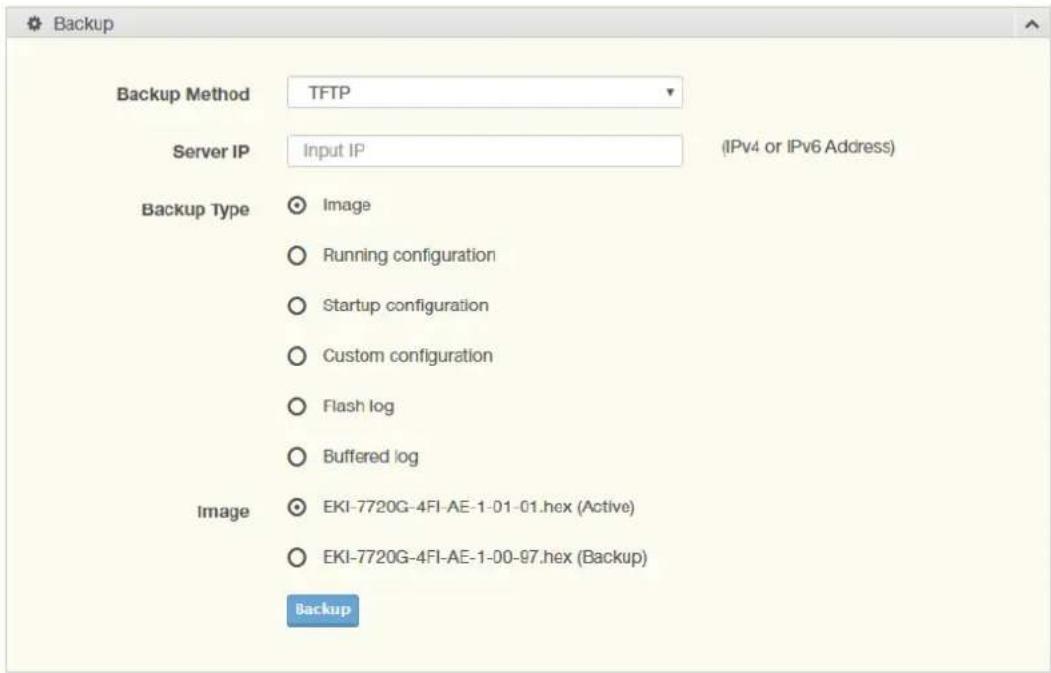This screenshot has height=673, width=1051.
Task: Click the Backup Type label
Action: pos(196,210)
